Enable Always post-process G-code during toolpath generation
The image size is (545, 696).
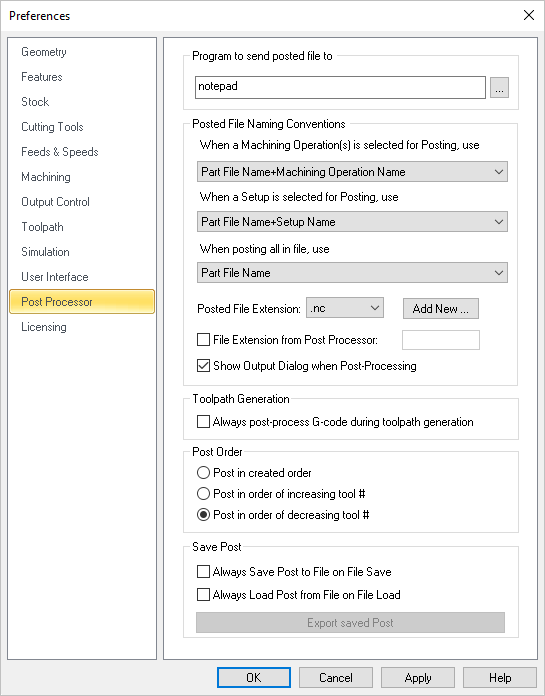[203, 422]
